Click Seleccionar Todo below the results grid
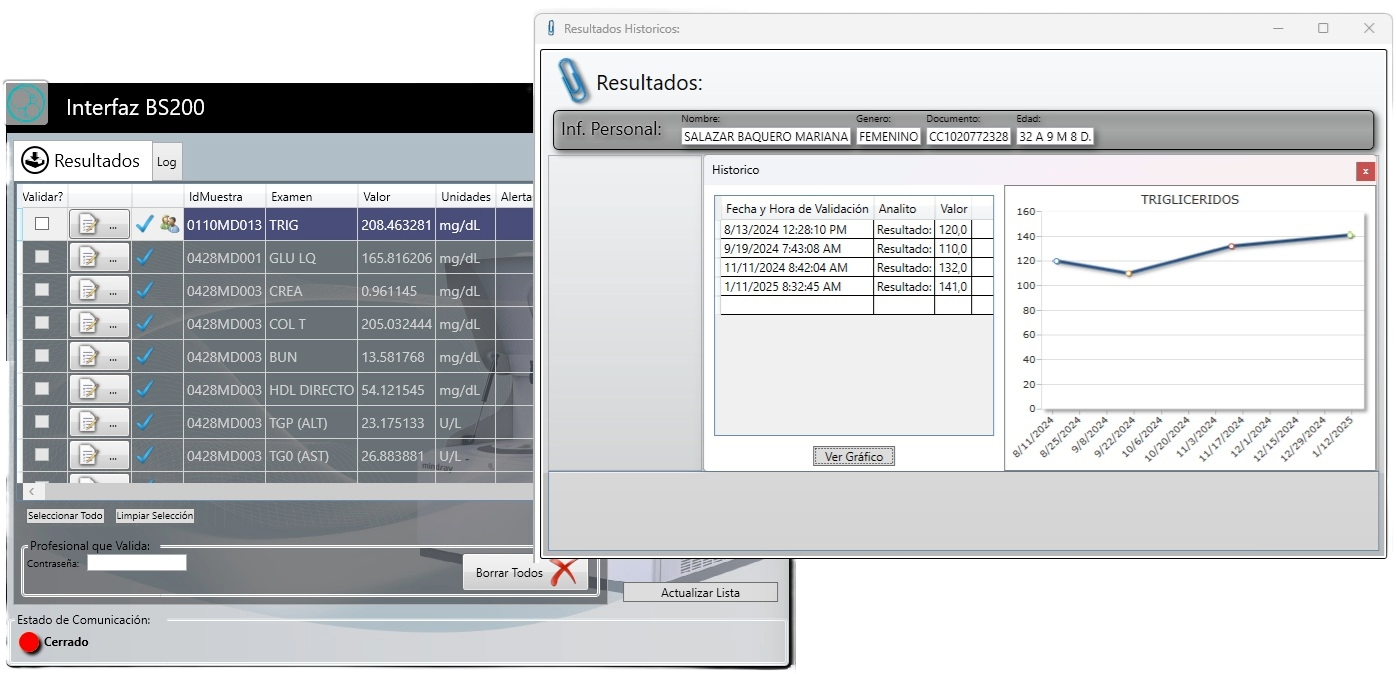The height and width of the screenshot is (674, 1397). (x=65, y=516)
